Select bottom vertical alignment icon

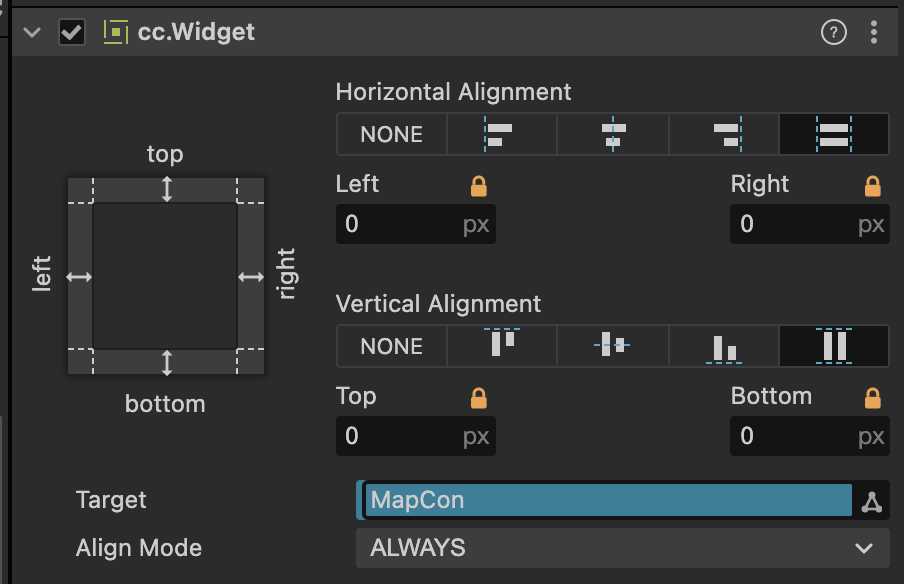point(723,346)
